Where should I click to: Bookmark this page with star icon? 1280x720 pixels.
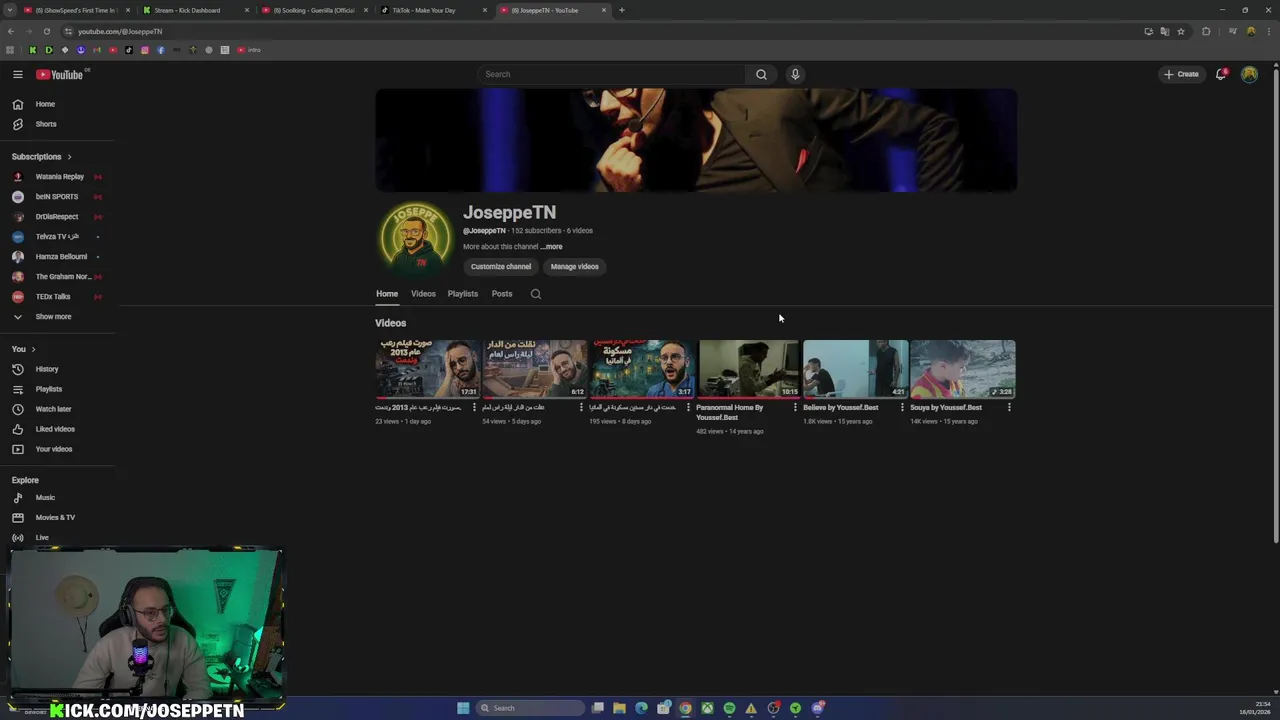pyautogui.click(x=1181, y=31)
